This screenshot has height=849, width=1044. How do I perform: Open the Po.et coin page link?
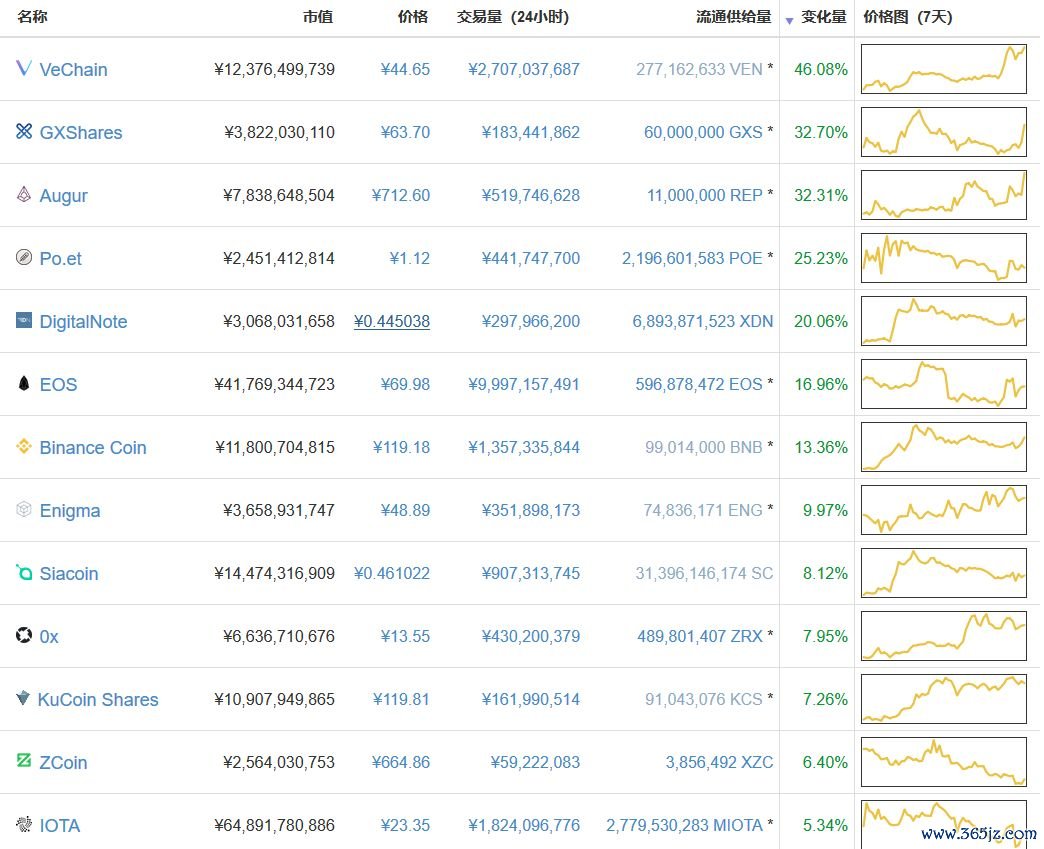point(61,258)
